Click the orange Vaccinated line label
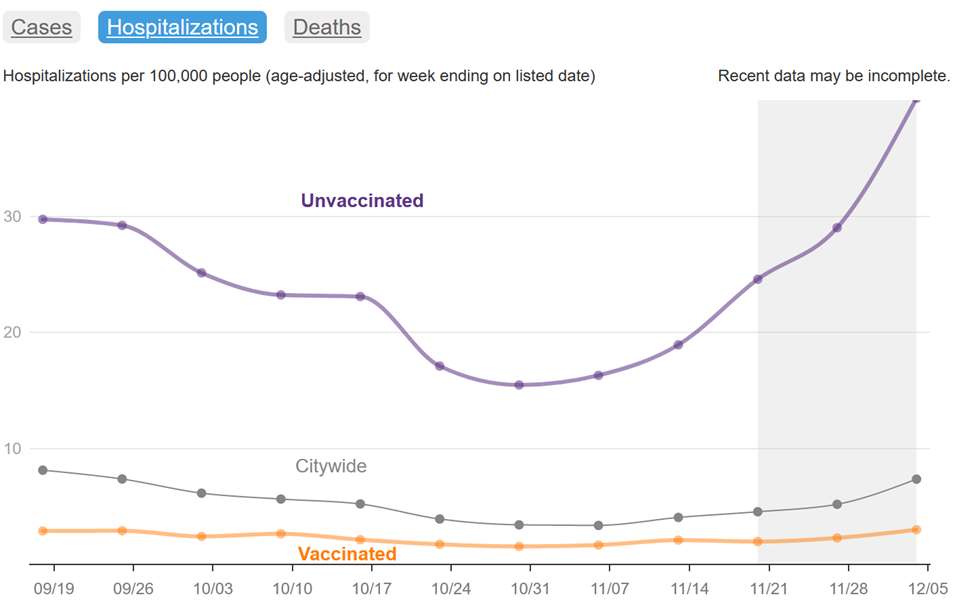The width and height of the screenshot is (957, 603). click(x=347, y=554)
